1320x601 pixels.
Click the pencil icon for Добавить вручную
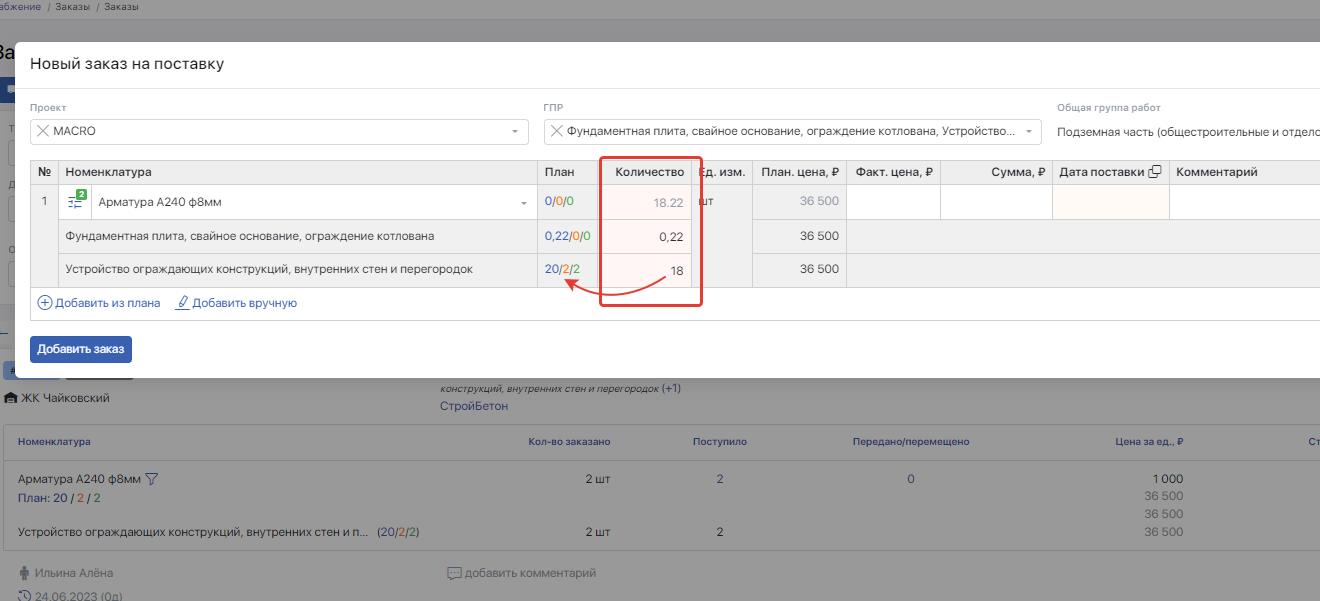(x=182, y=303)
